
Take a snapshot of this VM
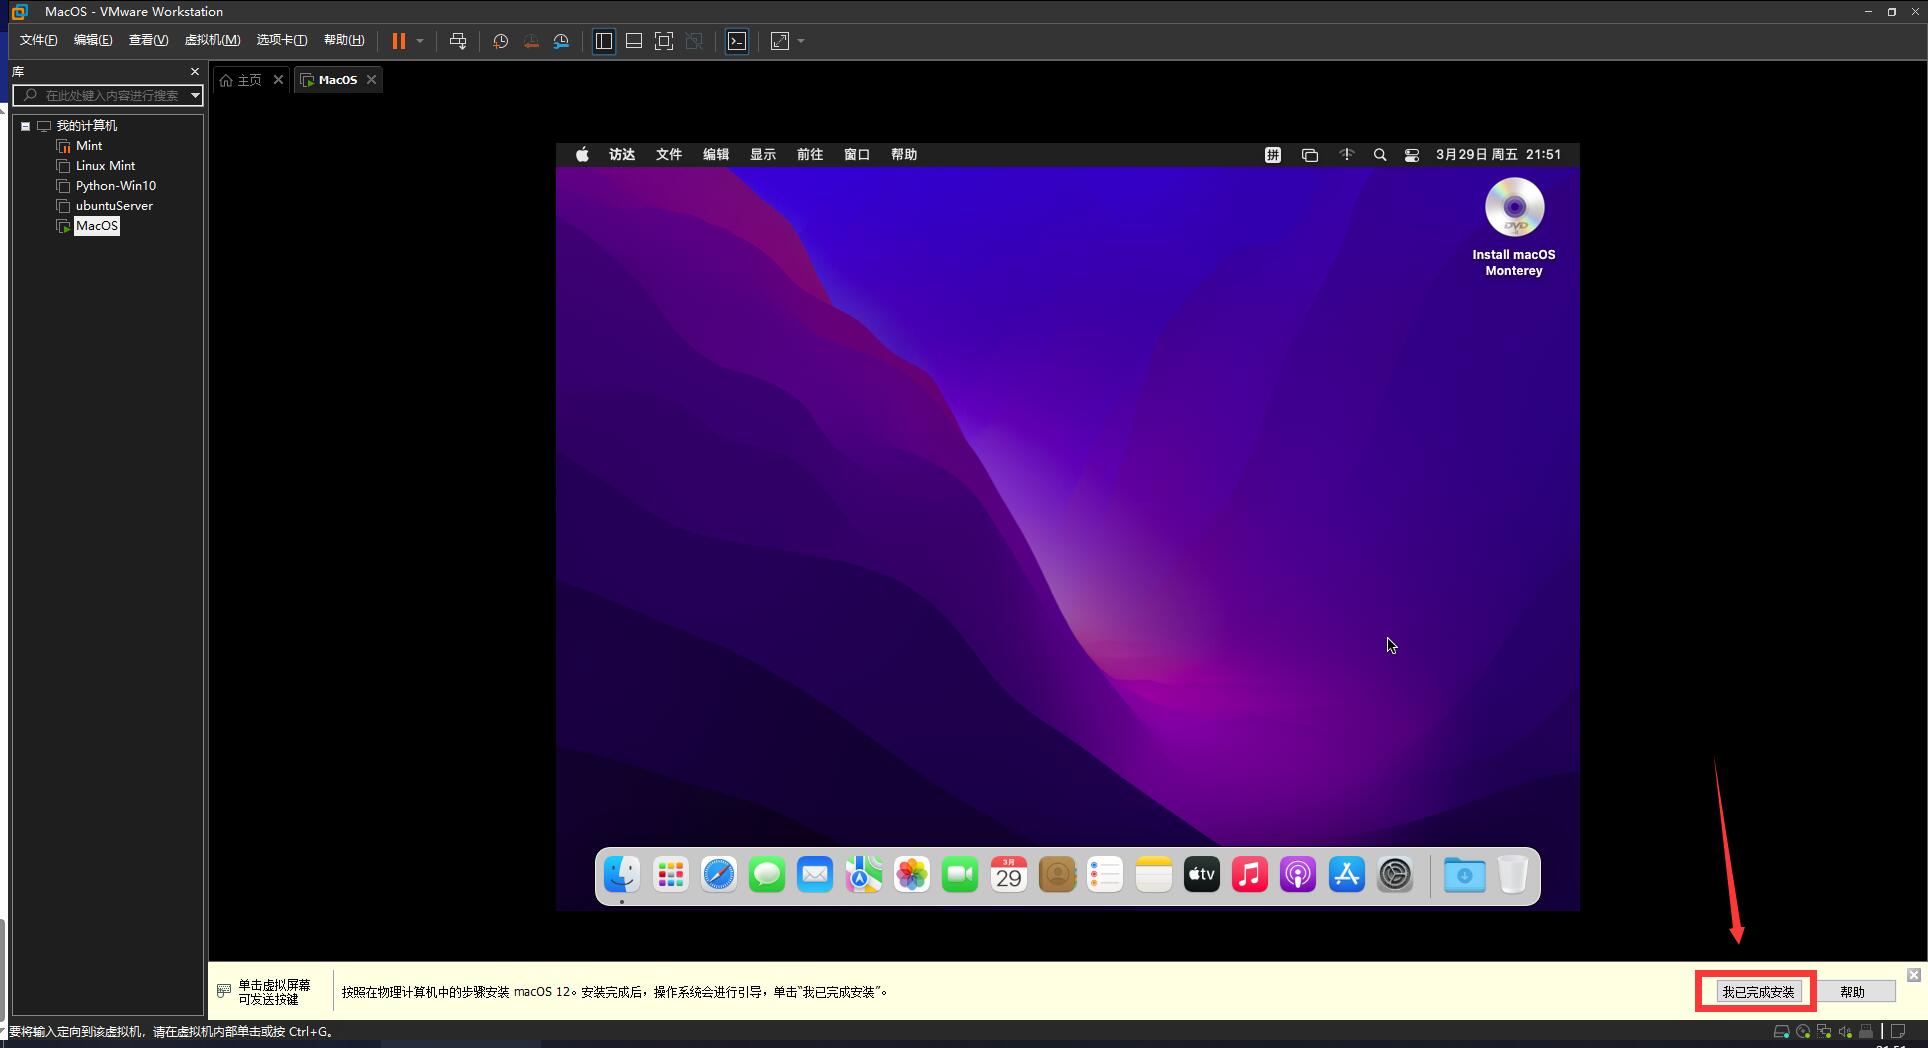[x=500, y=41]
